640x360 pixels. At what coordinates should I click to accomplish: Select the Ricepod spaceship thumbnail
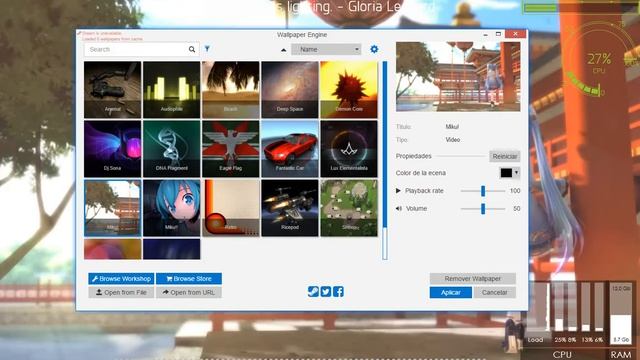tap(290, 208)
